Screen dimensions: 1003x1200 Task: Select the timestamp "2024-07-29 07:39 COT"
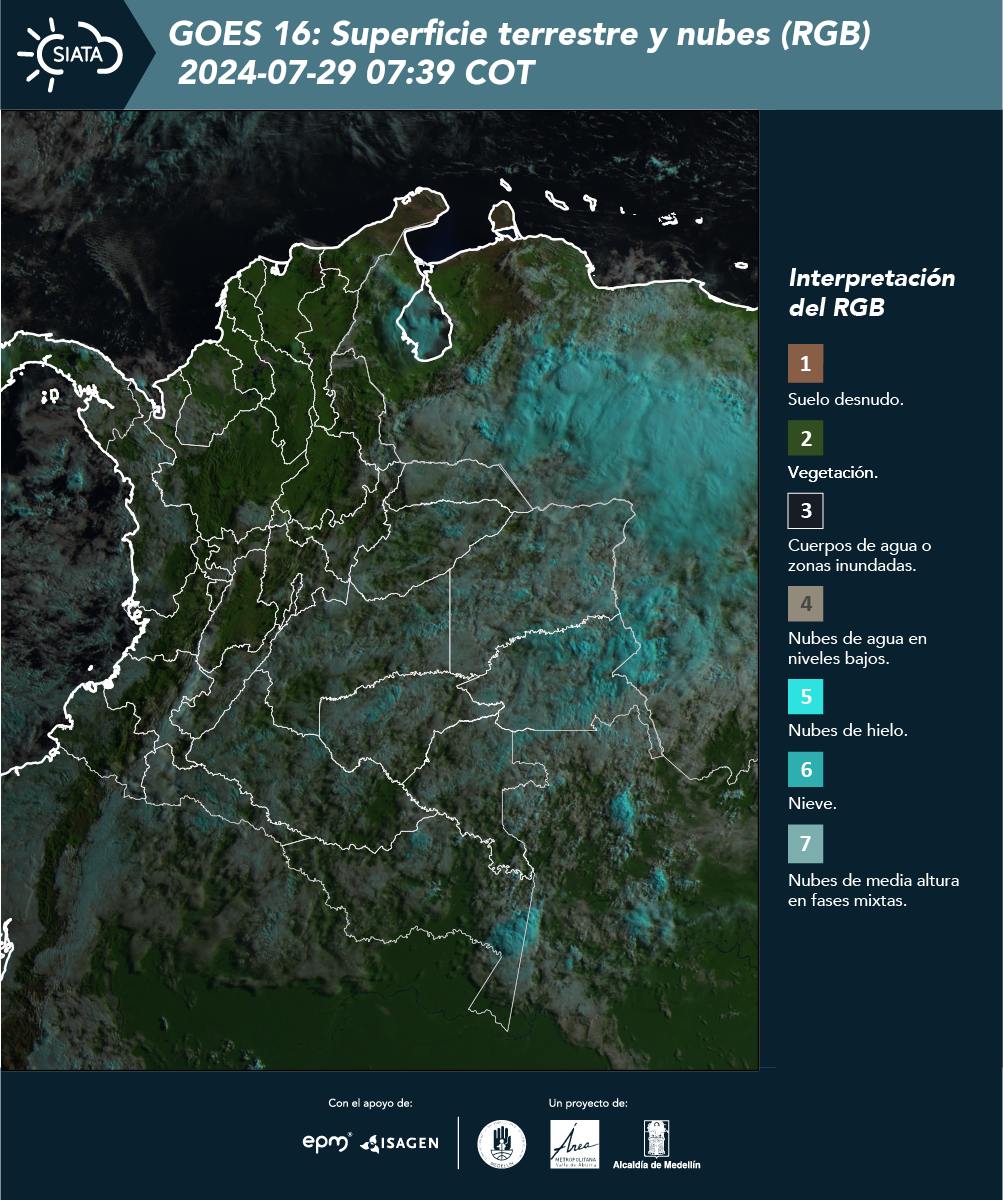click(x=356, y=73)
